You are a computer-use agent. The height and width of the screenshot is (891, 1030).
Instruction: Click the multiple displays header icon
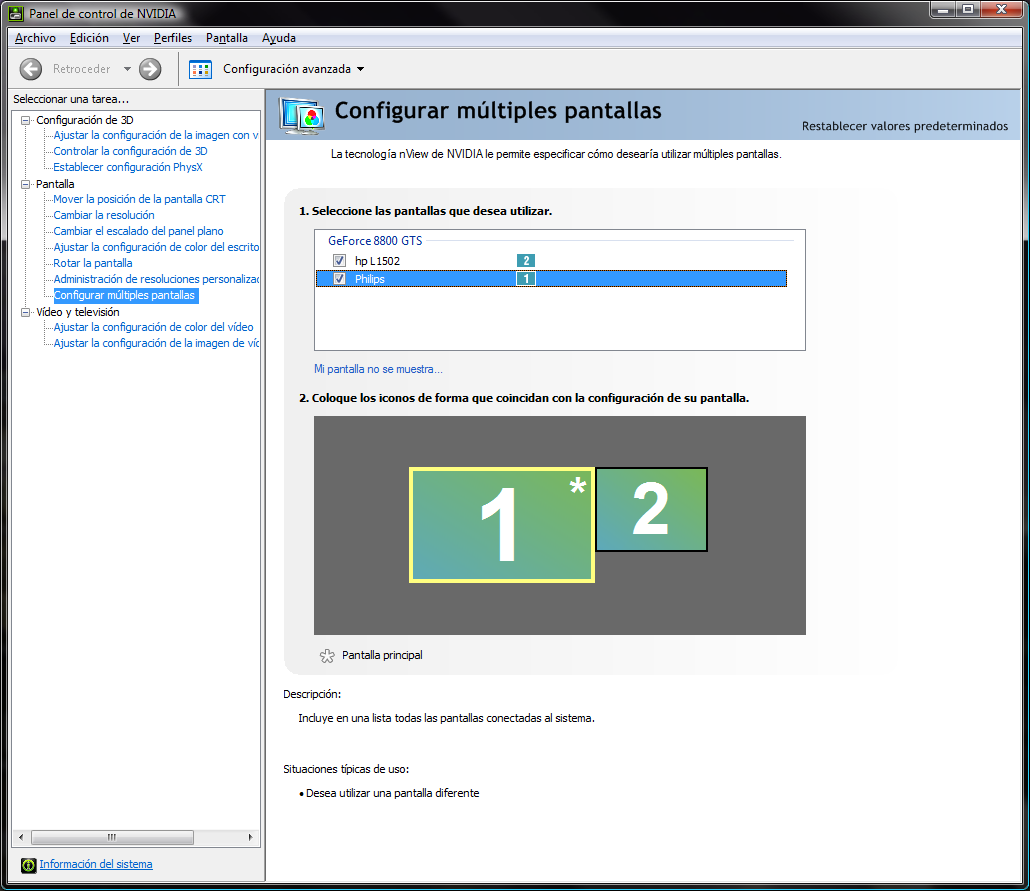tap(302, 116)
